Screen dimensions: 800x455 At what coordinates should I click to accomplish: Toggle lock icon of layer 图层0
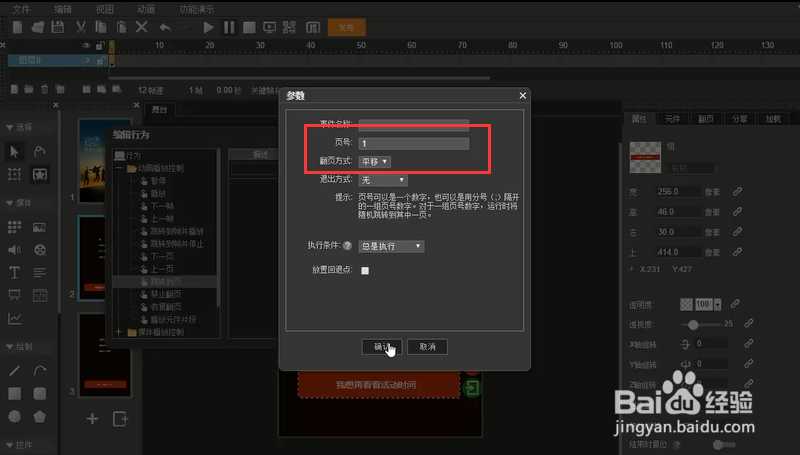100,61
